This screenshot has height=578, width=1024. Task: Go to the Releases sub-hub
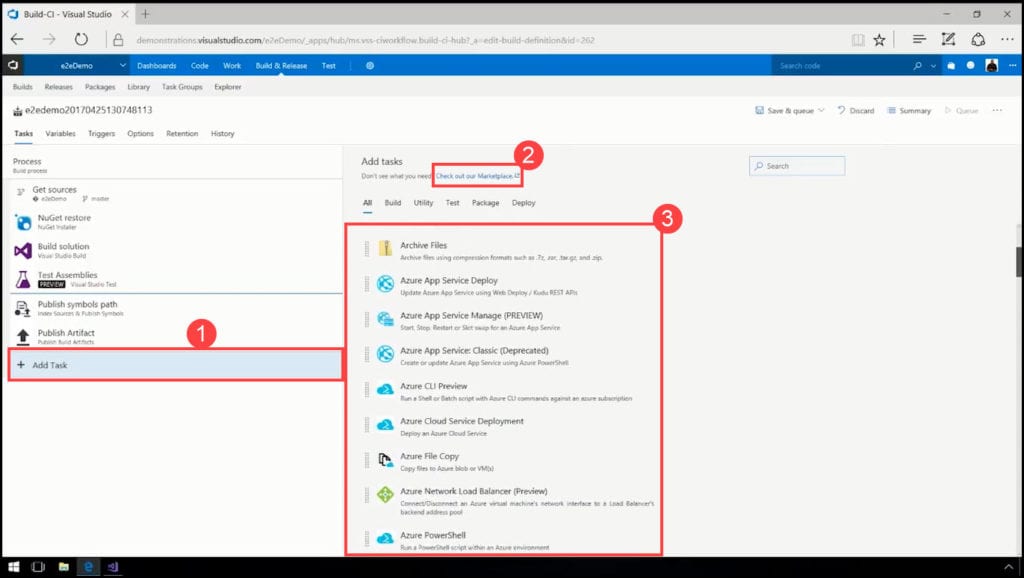point(59,87)
